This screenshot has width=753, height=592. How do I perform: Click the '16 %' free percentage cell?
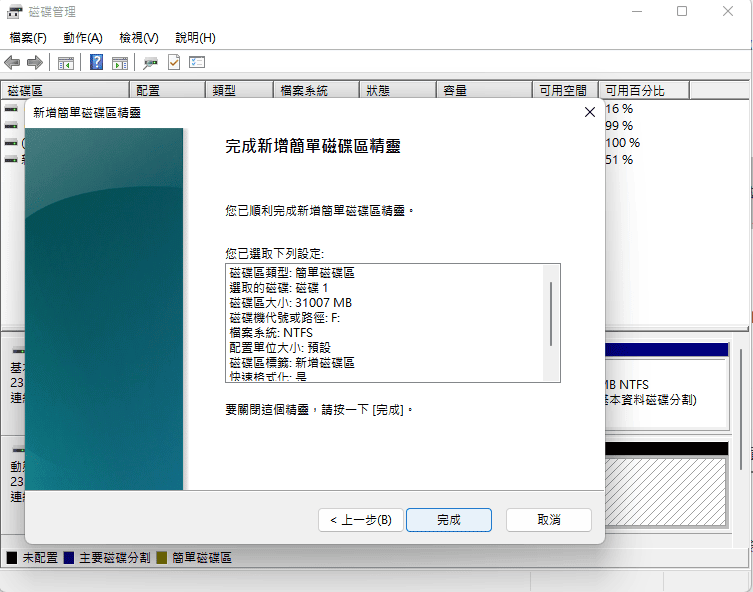point(619,109)
